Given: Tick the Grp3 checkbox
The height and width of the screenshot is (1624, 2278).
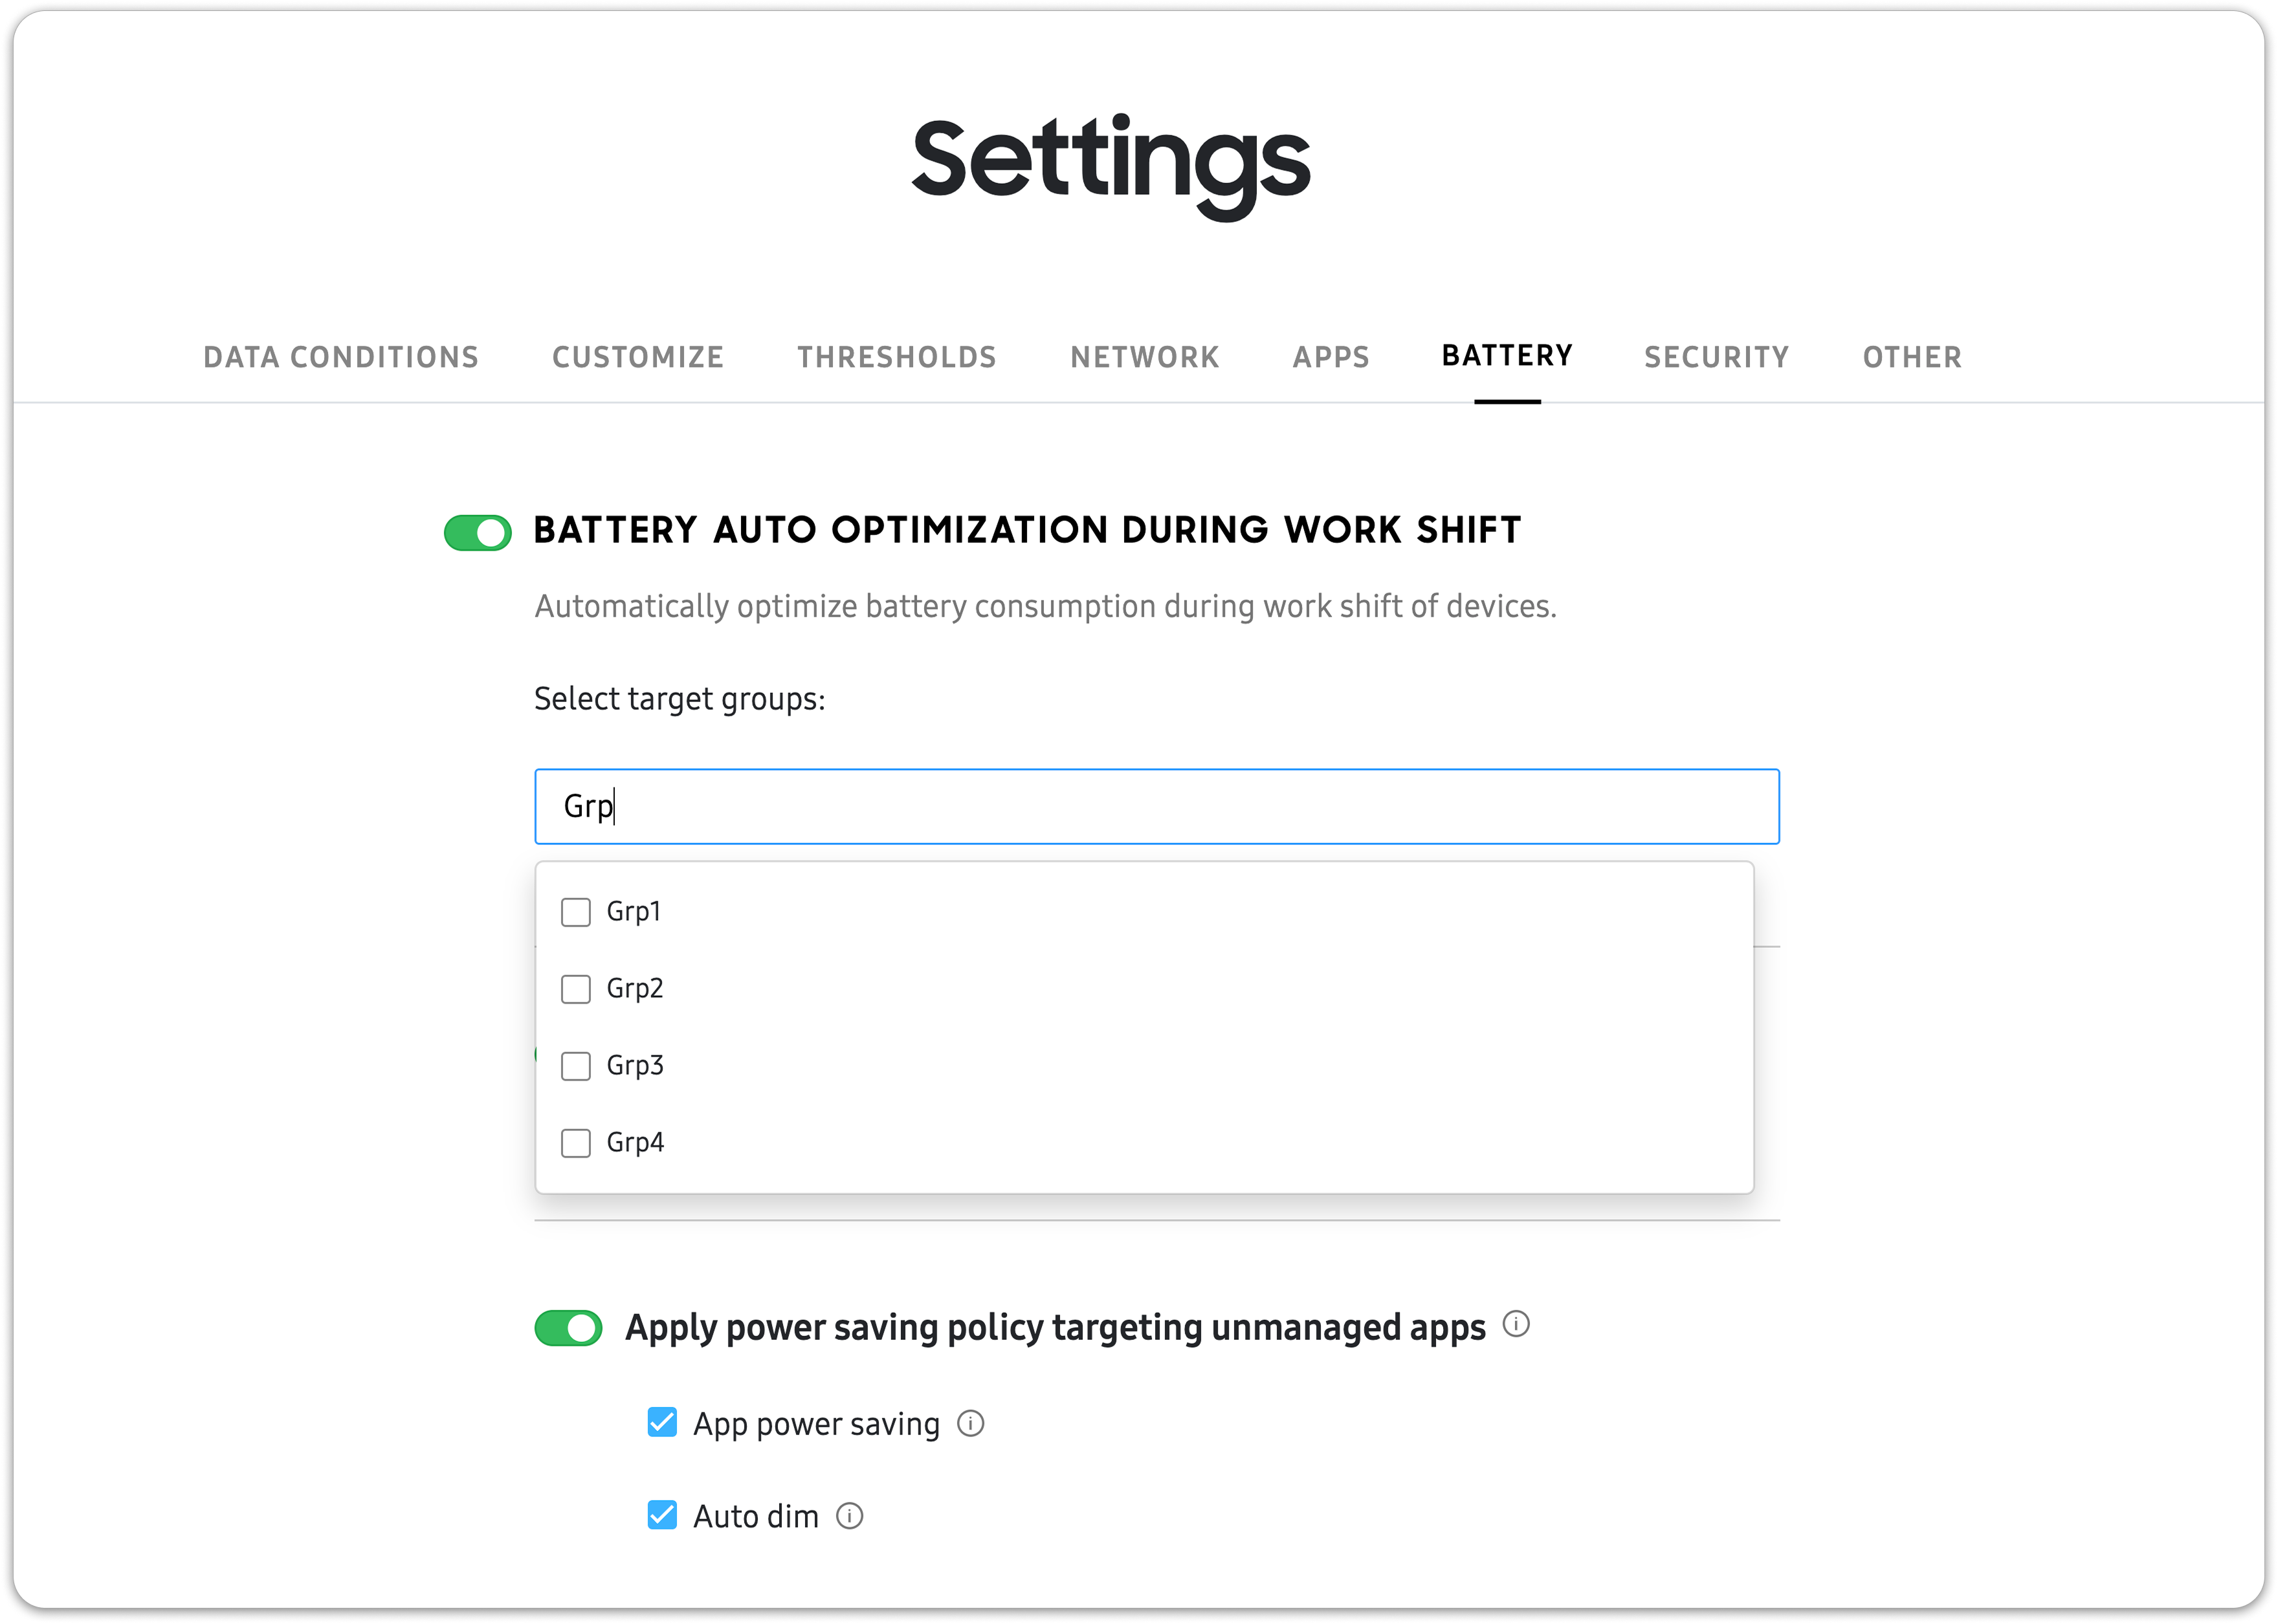Looking at the screenshot, I should pyautogui.click(x=575, y=1065).
